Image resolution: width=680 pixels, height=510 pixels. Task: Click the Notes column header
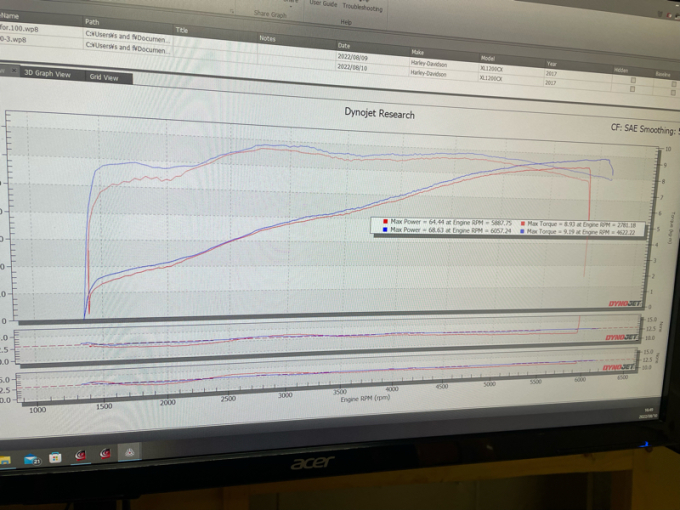tap(268, 38)
